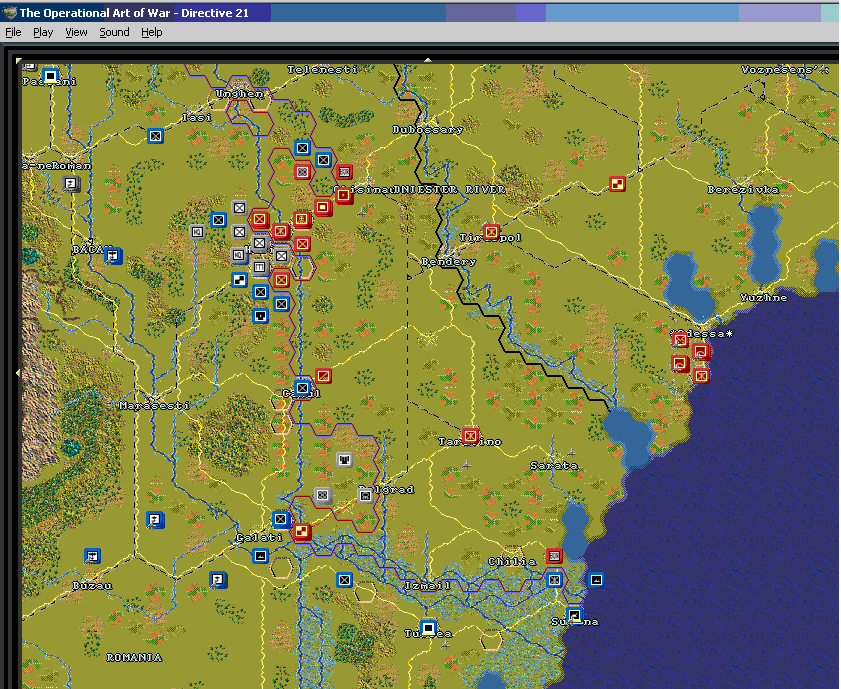
Task: Select the gray unit near Roman
Action: click(x=71, y=184)
